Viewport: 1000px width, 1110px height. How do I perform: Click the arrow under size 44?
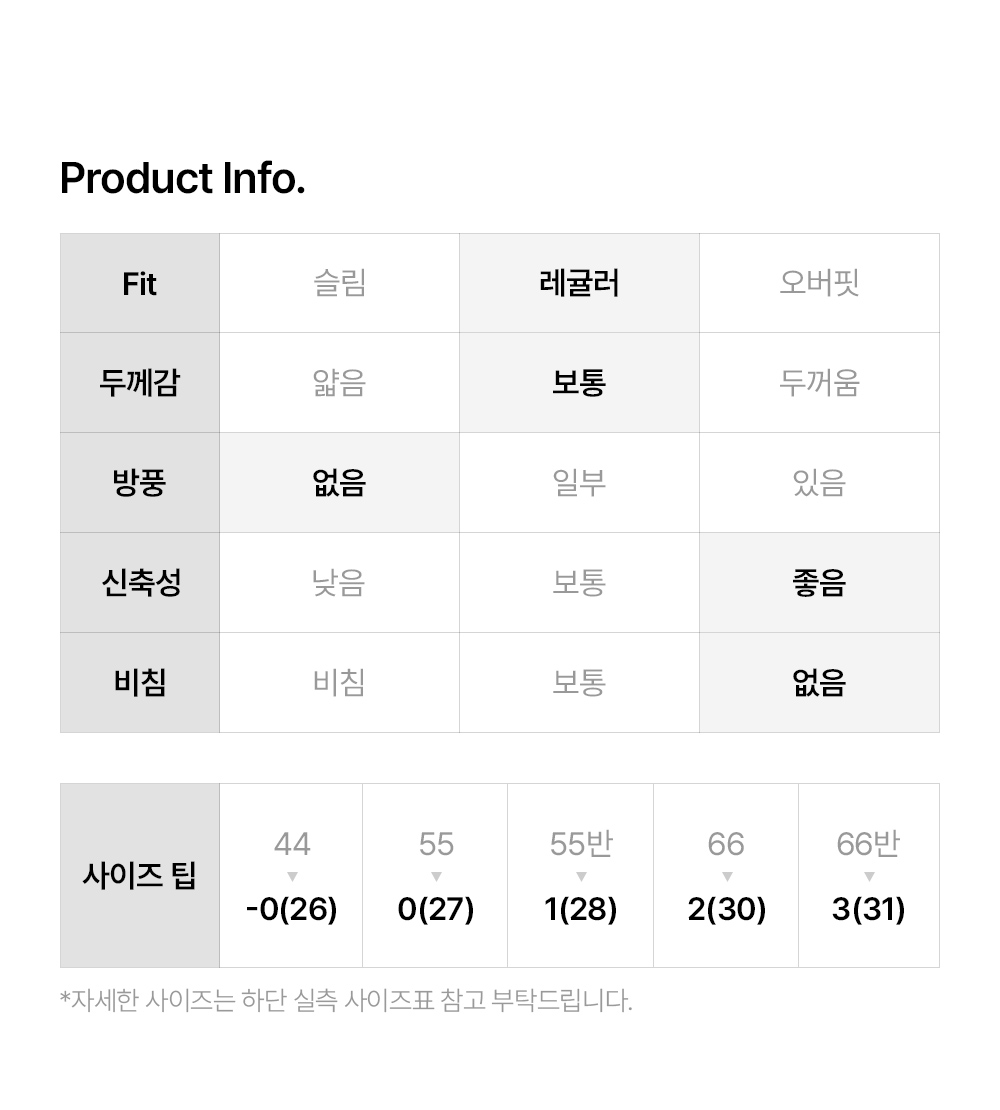[292, 877]
